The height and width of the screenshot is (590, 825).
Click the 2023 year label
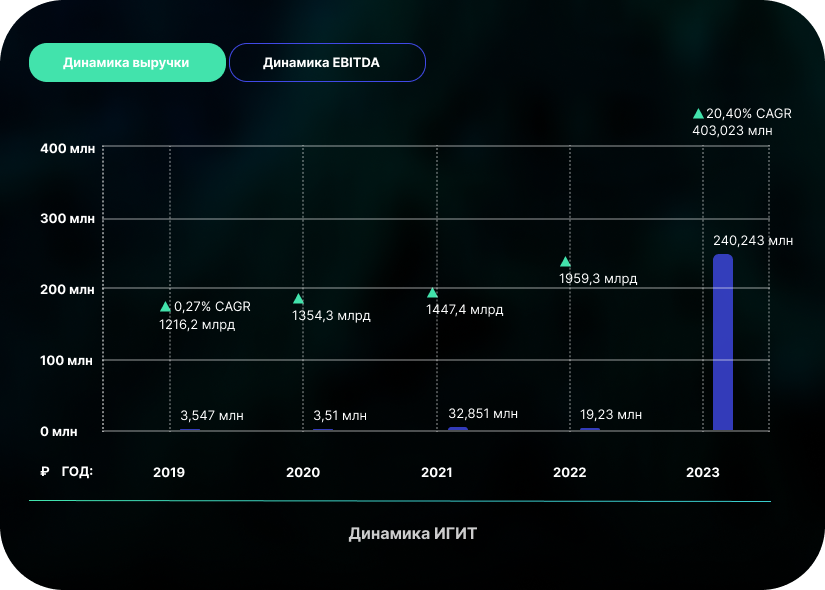click(702, 472)
